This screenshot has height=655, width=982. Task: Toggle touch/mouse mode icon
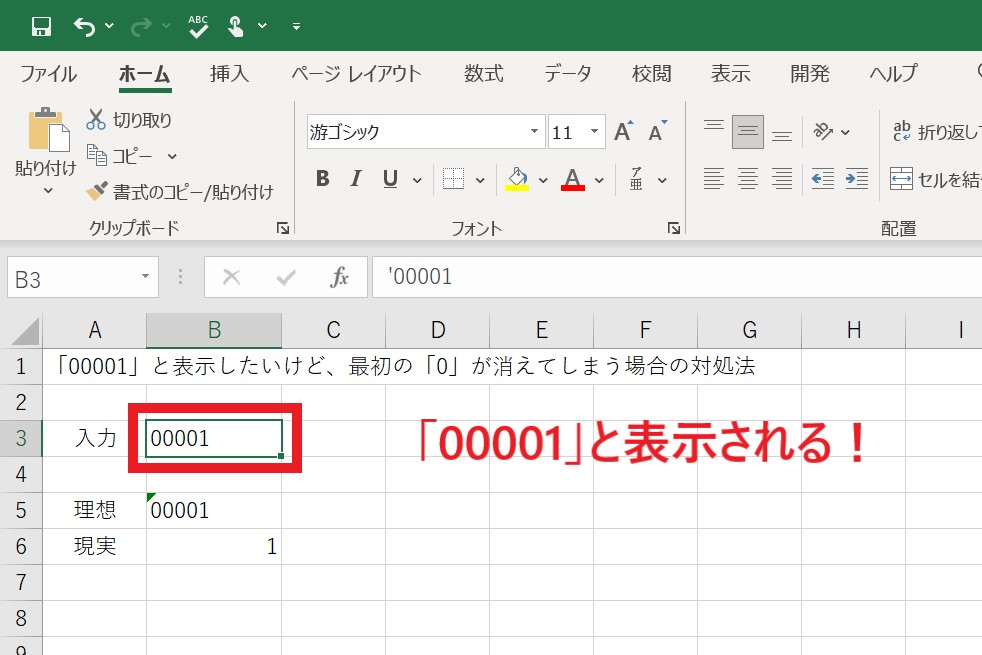pos(235,26)
